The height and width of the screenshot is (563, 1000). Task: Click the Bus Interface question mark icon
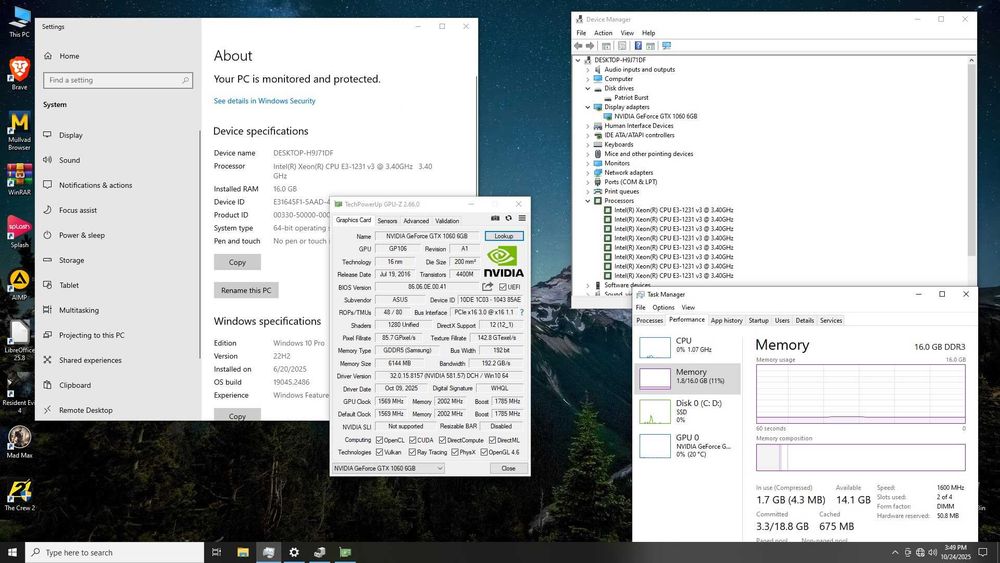(x=521, y=313)
